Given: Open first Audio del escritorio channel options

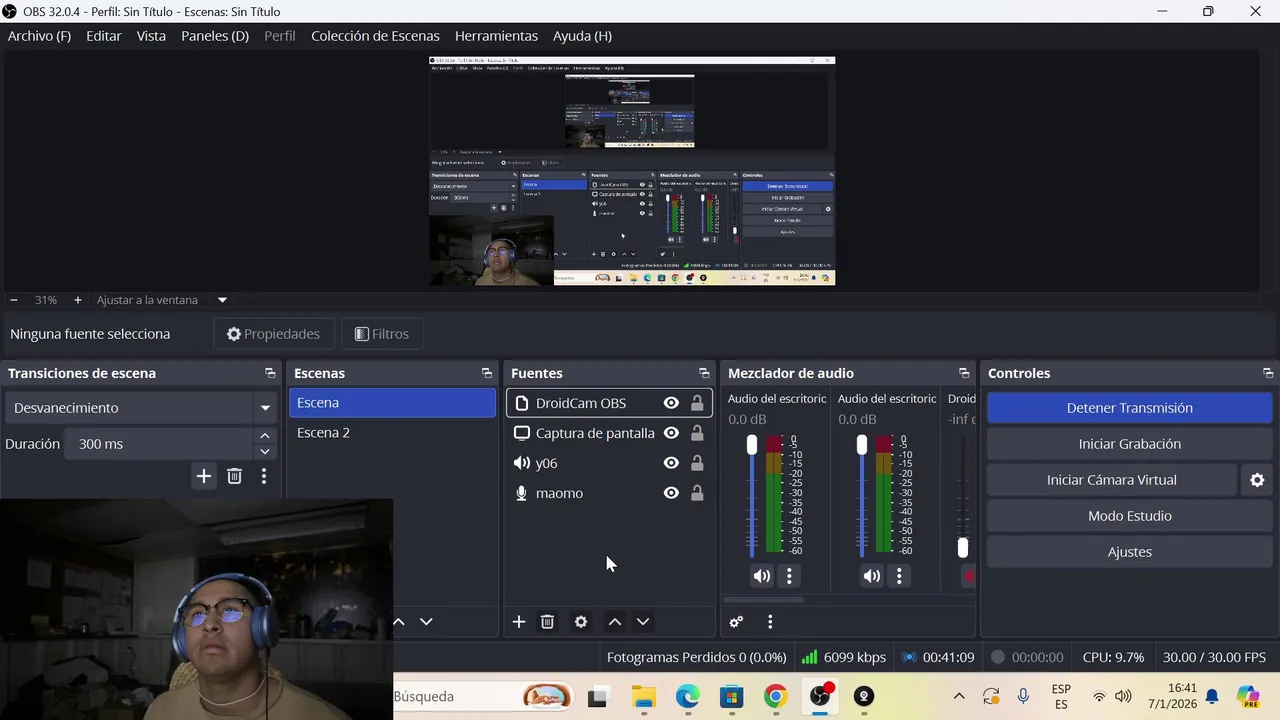Looking at the screenshot, I should pos(789,576).
